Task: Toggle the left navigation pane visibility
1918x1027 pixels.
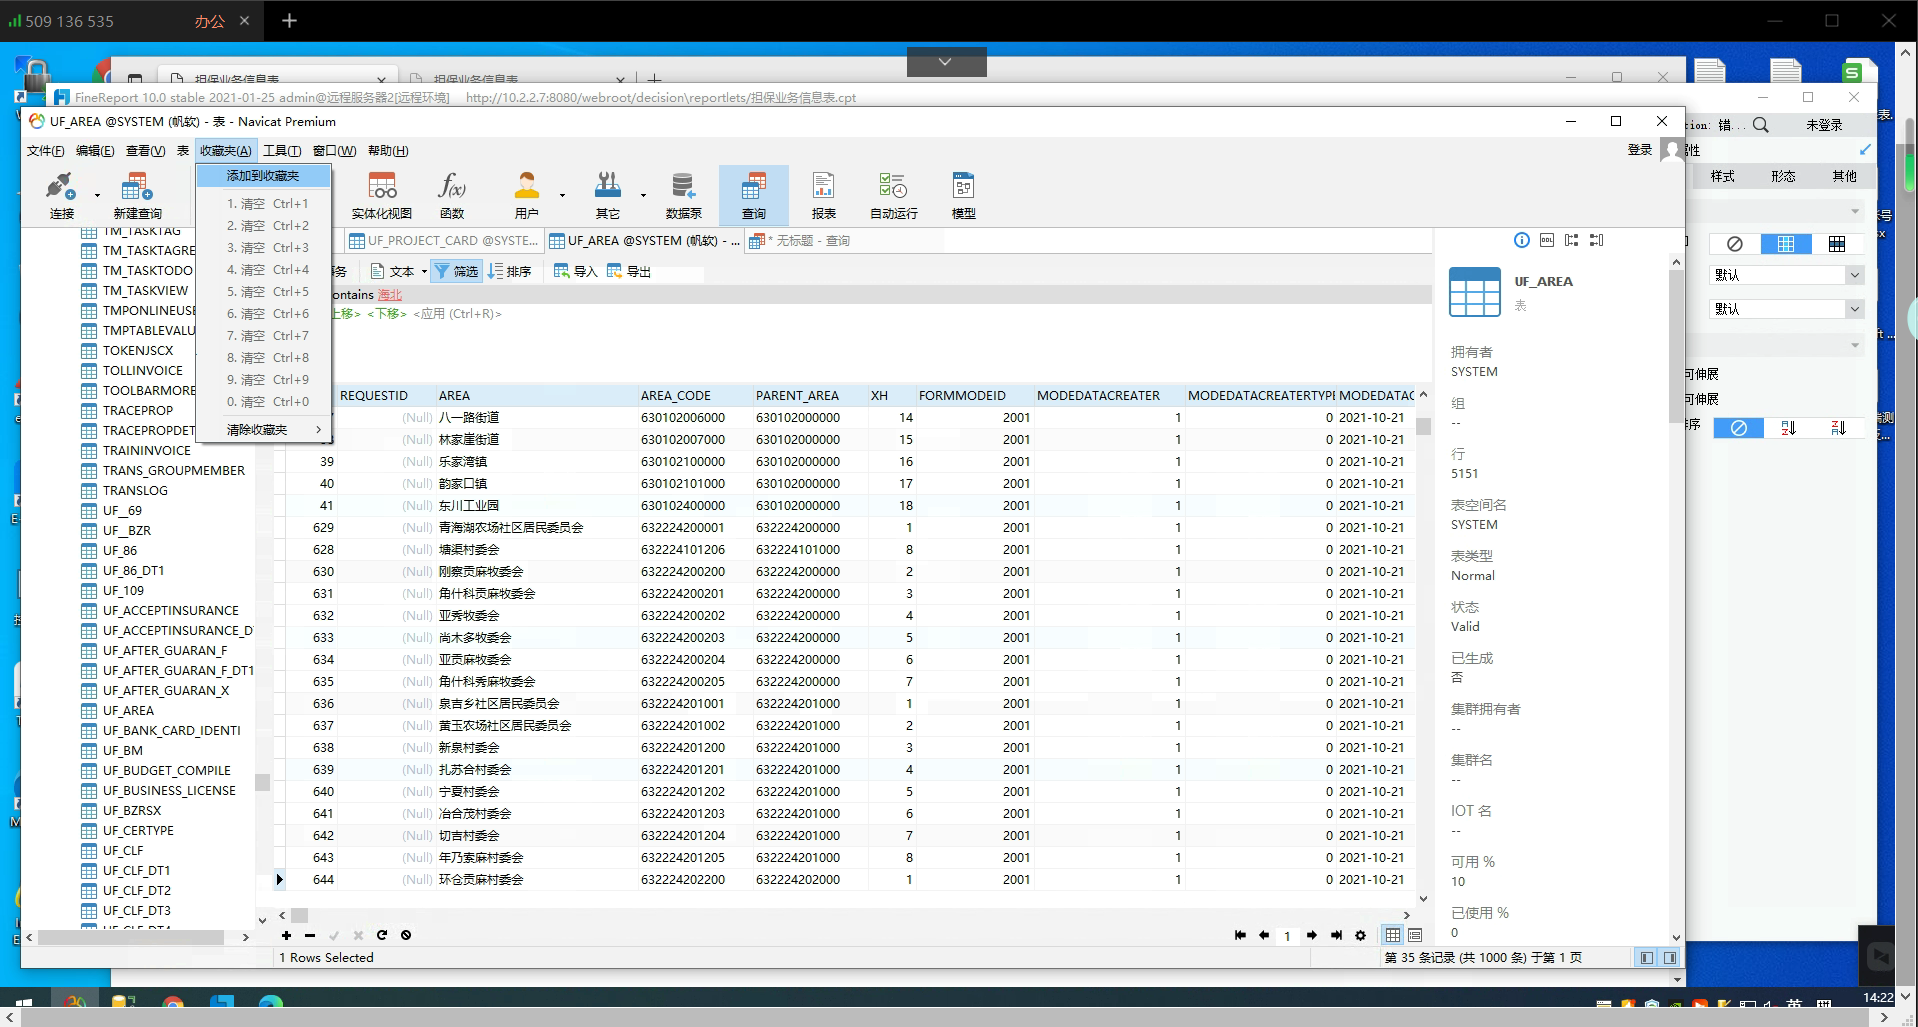Action: coord(1646,957)
